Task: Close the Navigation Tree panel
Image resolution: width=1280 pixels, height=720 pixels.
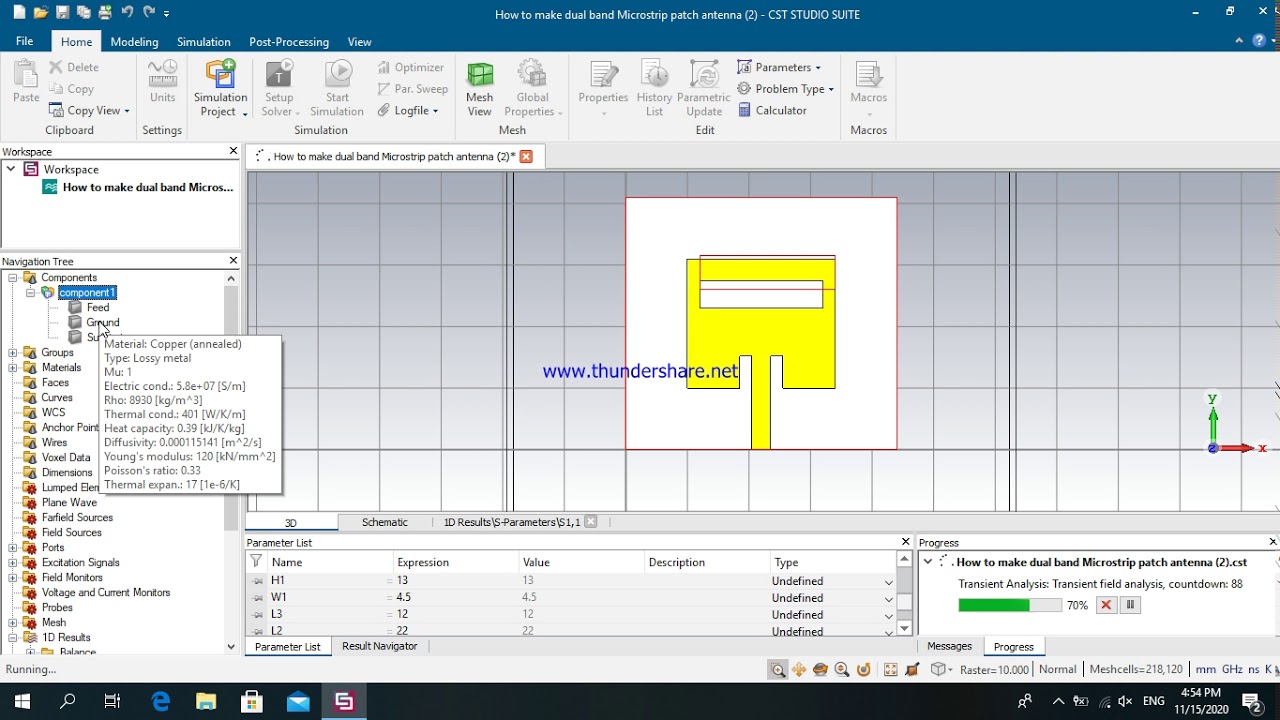Action: (x=233, y=261)
